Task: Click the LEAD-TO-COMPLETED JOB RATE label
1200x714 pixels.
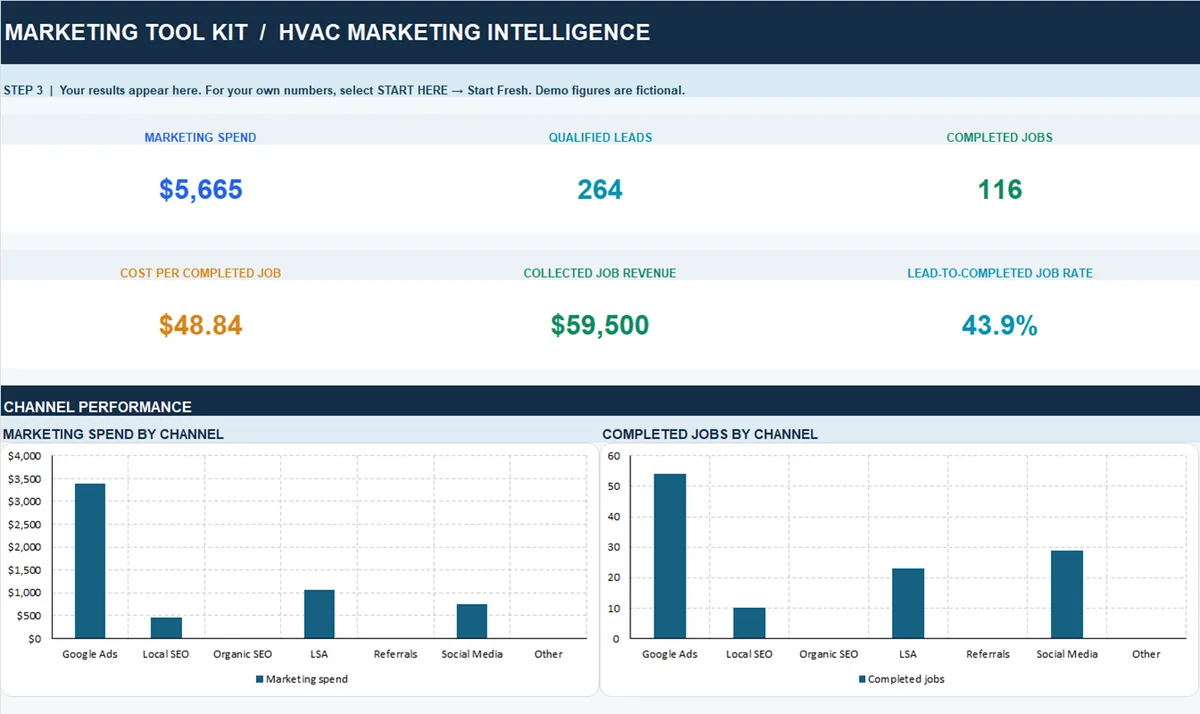Action: click(x=1000, y=273)
